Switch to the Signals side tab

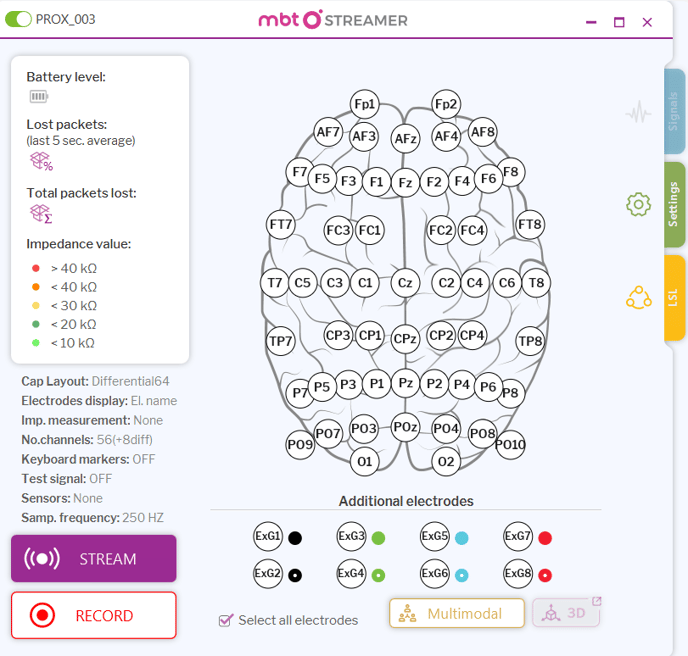[674, 111]
